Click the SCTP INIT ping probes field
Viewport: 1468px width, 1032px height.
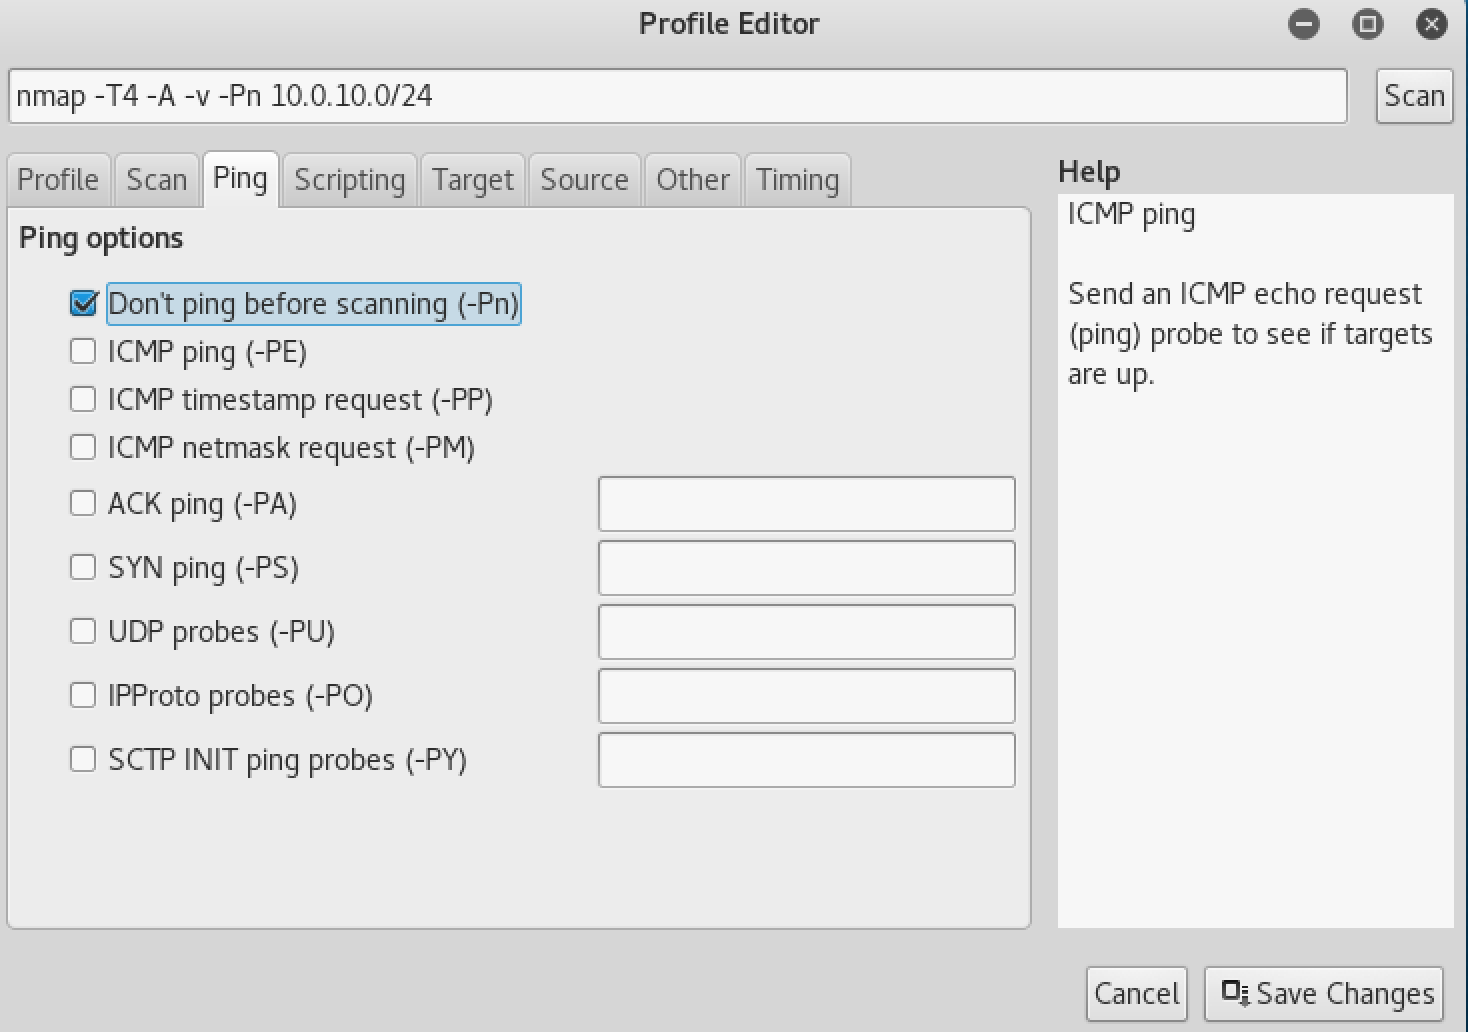tap(806, 759)
